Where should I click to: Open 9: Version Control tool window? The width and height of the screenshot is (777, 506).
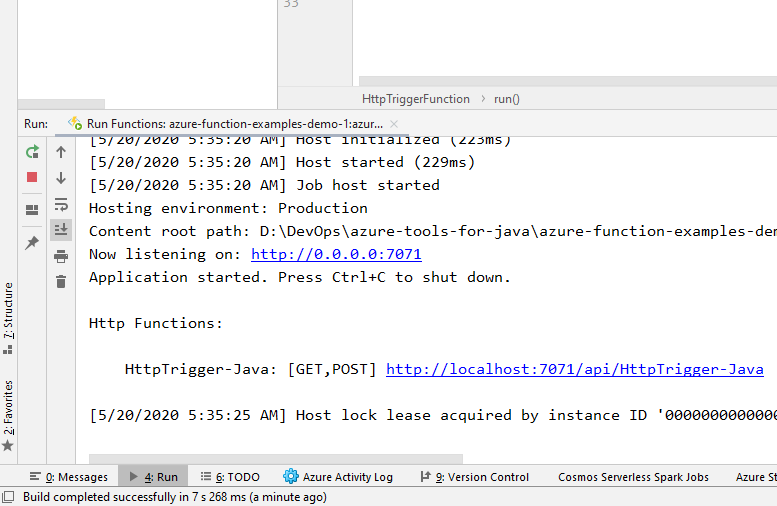click(x=475, y=477)
